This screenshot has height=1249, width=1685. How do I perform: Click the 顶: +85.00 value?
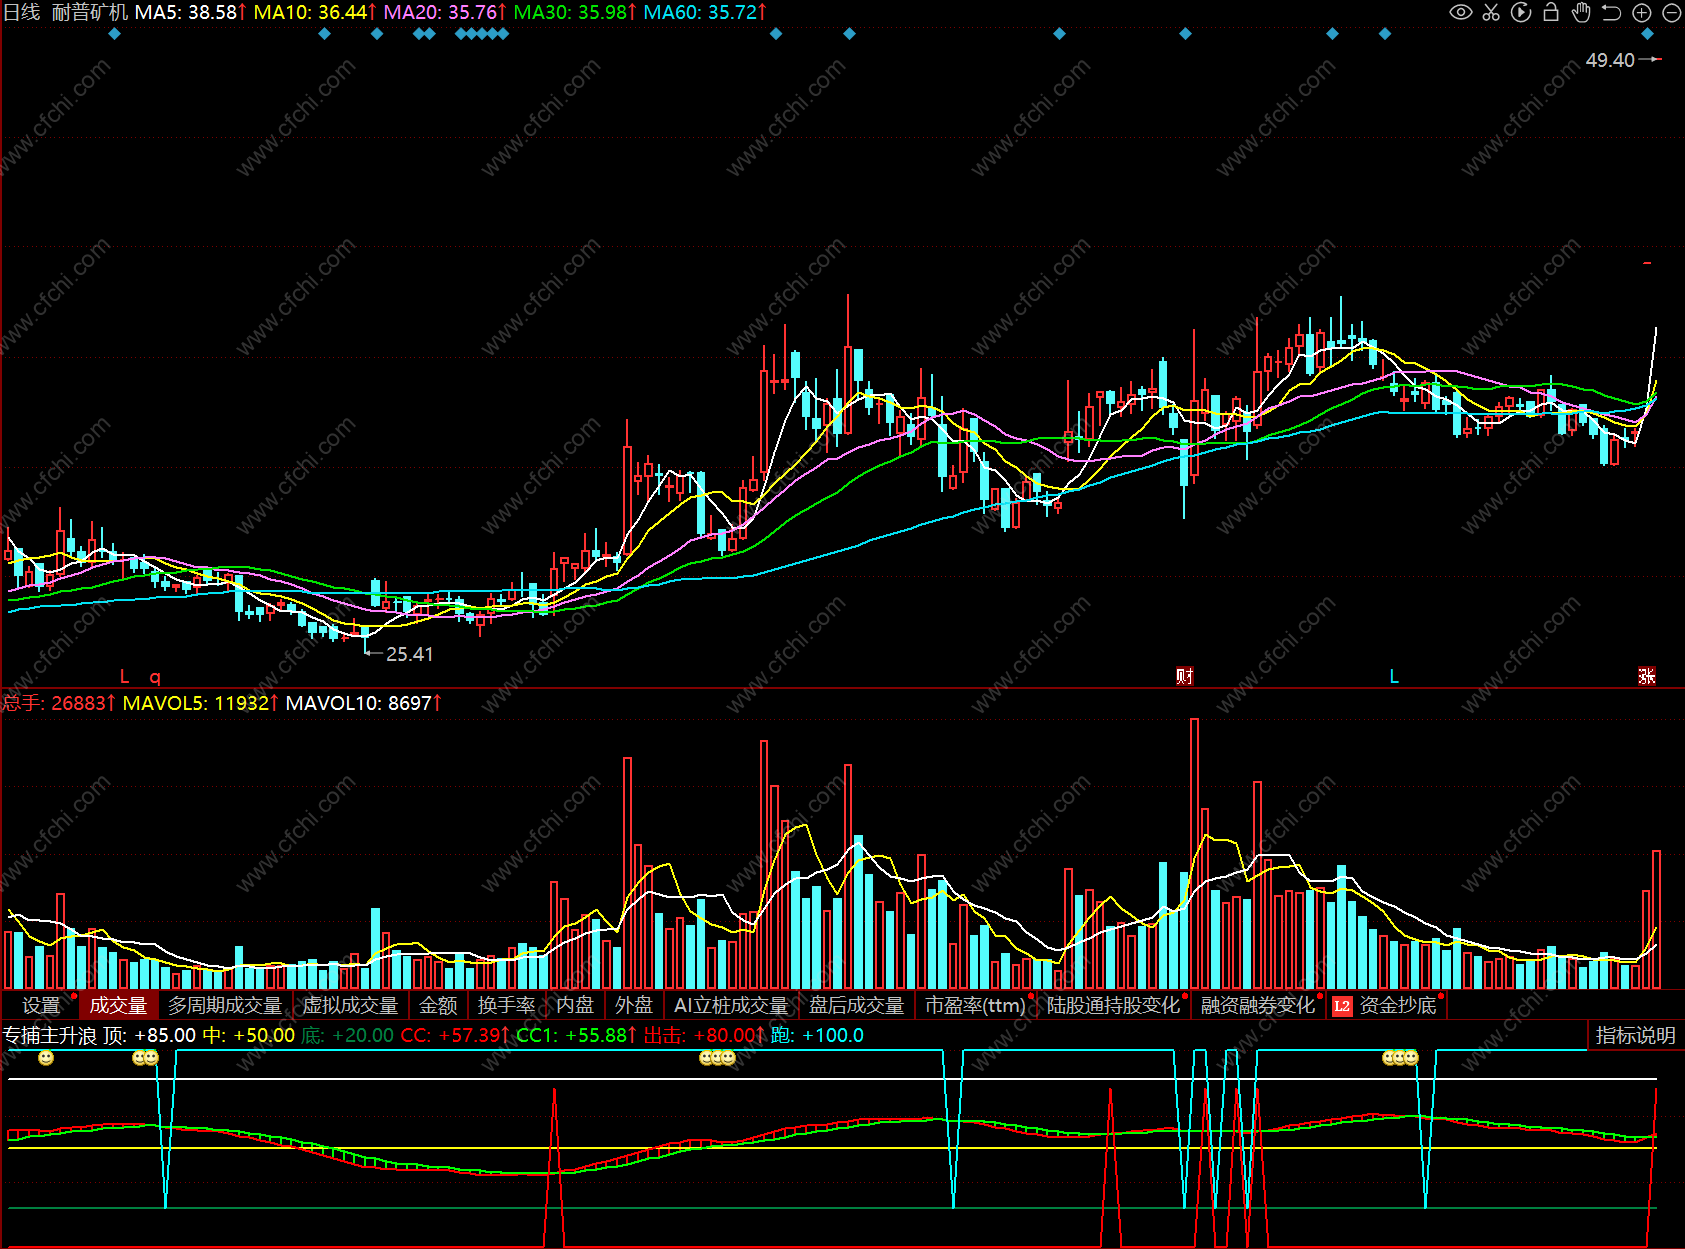(150, 1035)
